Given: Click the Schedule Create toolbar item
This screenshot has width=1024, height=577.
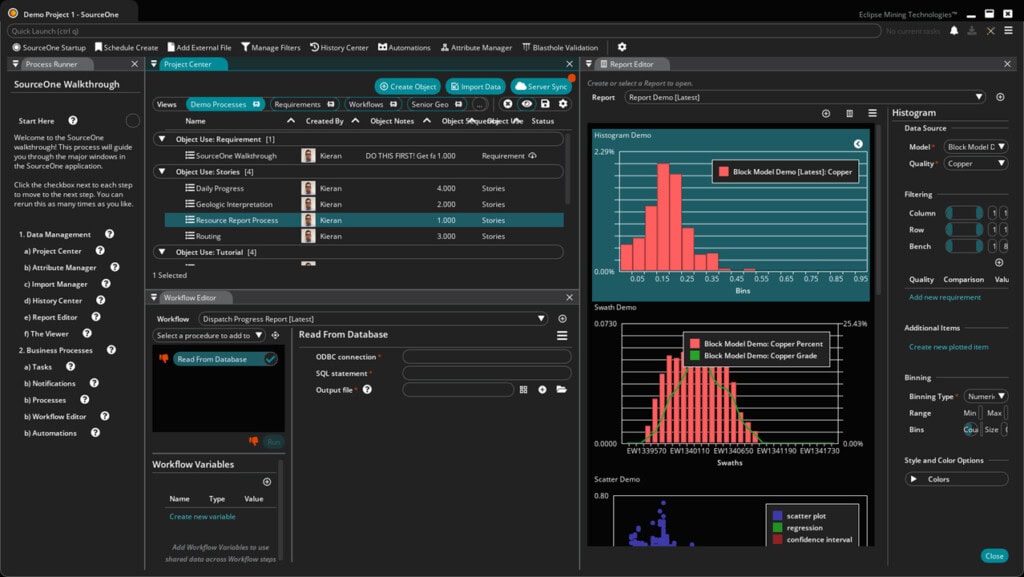Looking at the screenshot, I should [x=127, y=47].
